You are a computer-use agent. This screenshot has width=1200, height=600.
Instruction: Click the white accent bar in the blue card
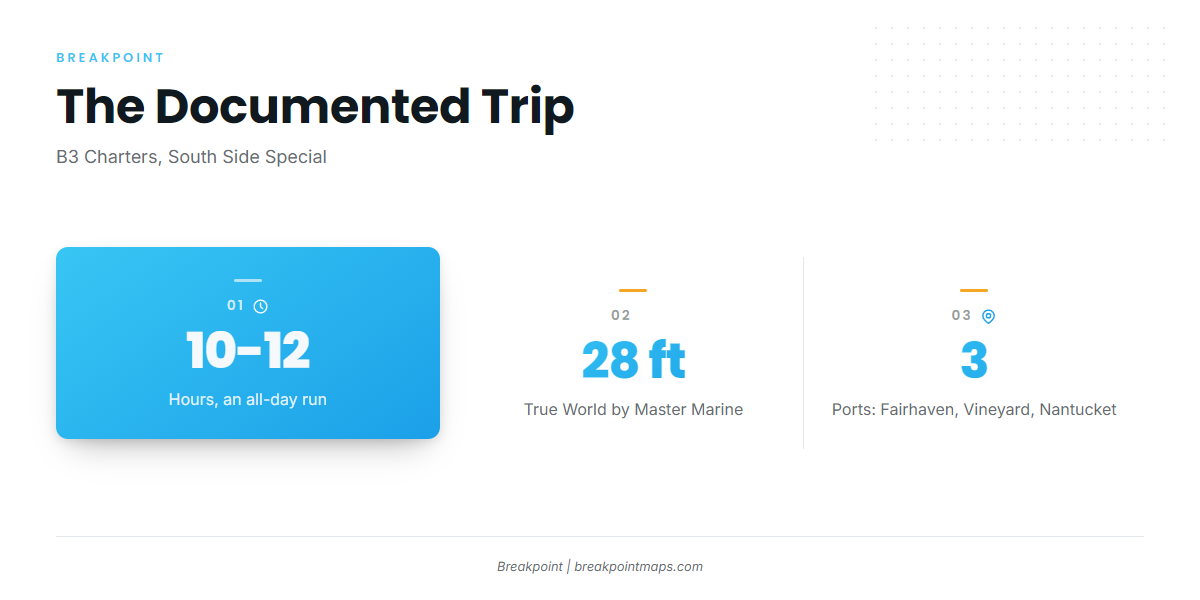pos(248,280)
